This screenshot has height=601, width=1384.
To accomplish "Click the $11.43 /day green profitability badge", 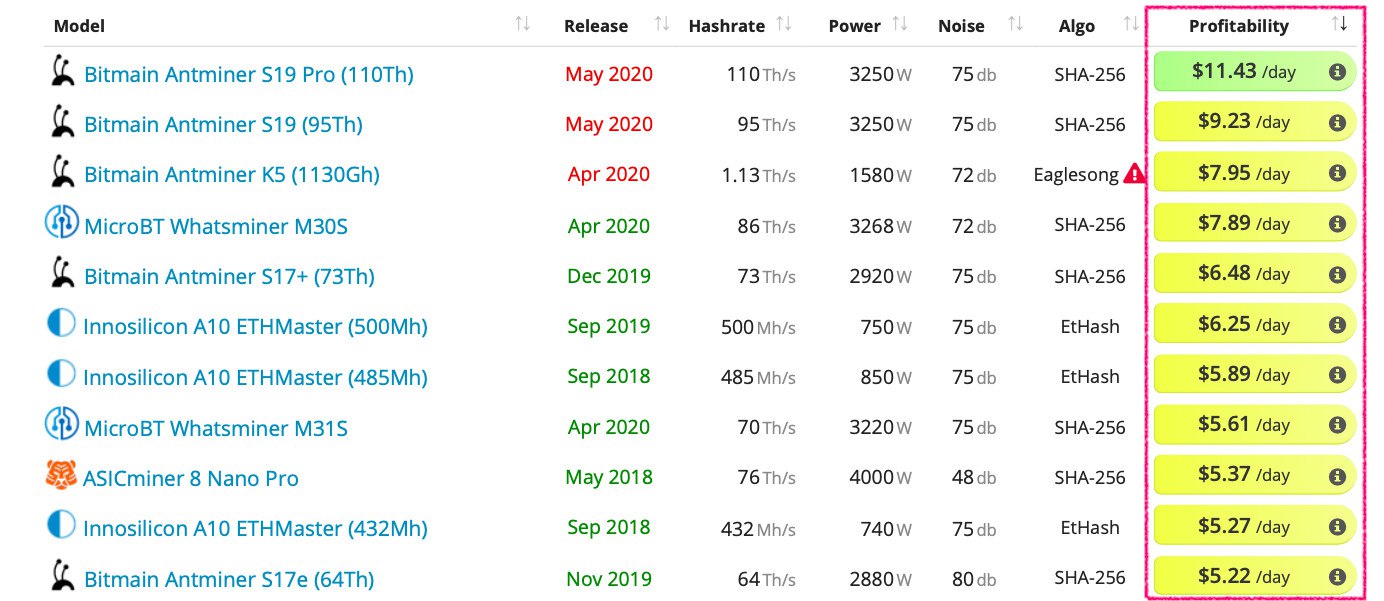I will (1255, 72).
